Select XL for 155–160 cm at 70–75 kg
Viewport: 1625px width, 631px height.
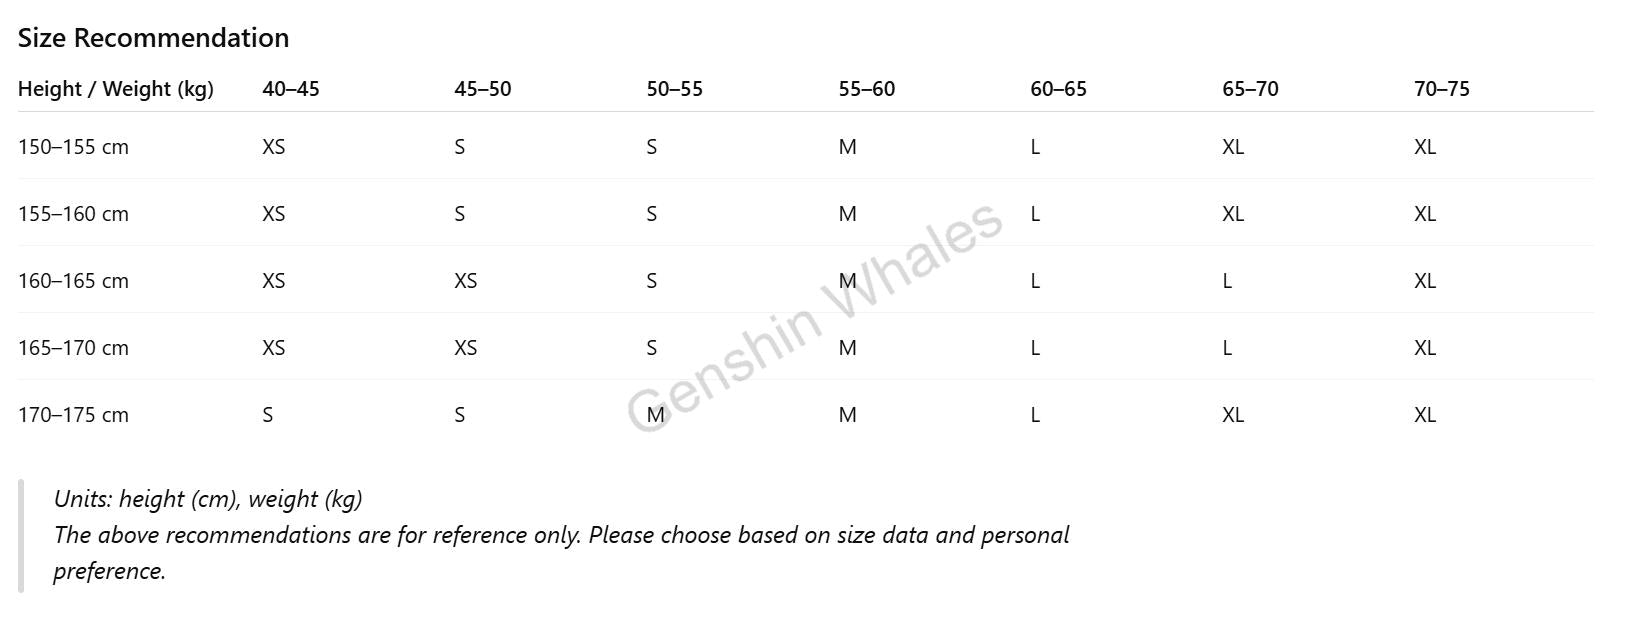(x=1425, y=214)
